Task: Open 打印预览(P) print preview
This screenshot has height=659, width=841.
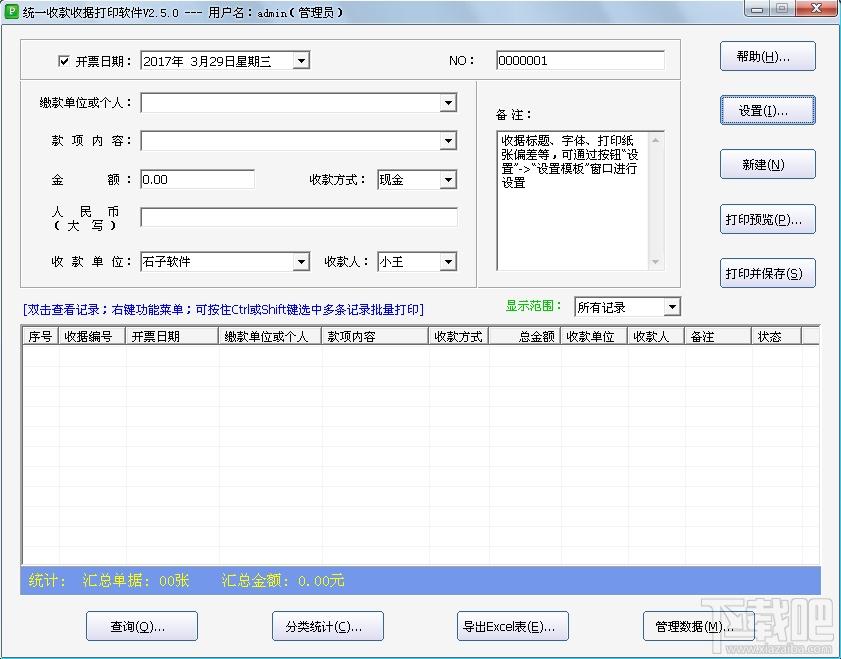Action: (x=768, y=219)
